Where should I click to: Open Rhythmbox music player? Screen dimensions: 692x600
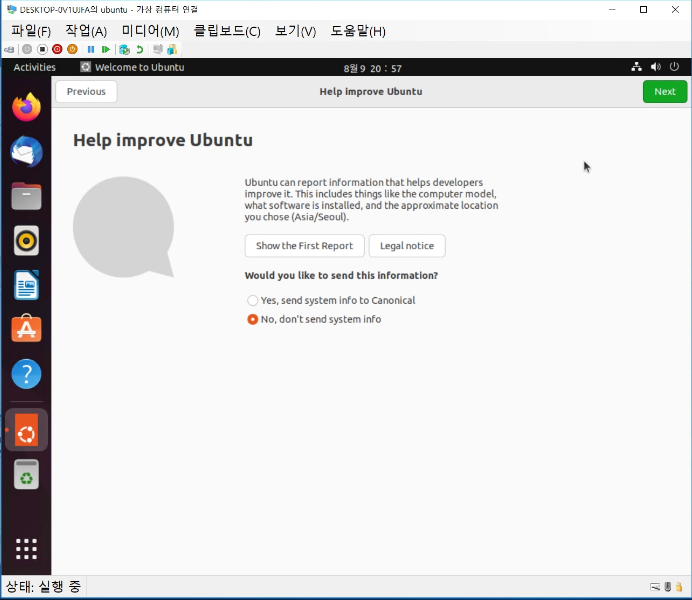(x=26, y=240)
